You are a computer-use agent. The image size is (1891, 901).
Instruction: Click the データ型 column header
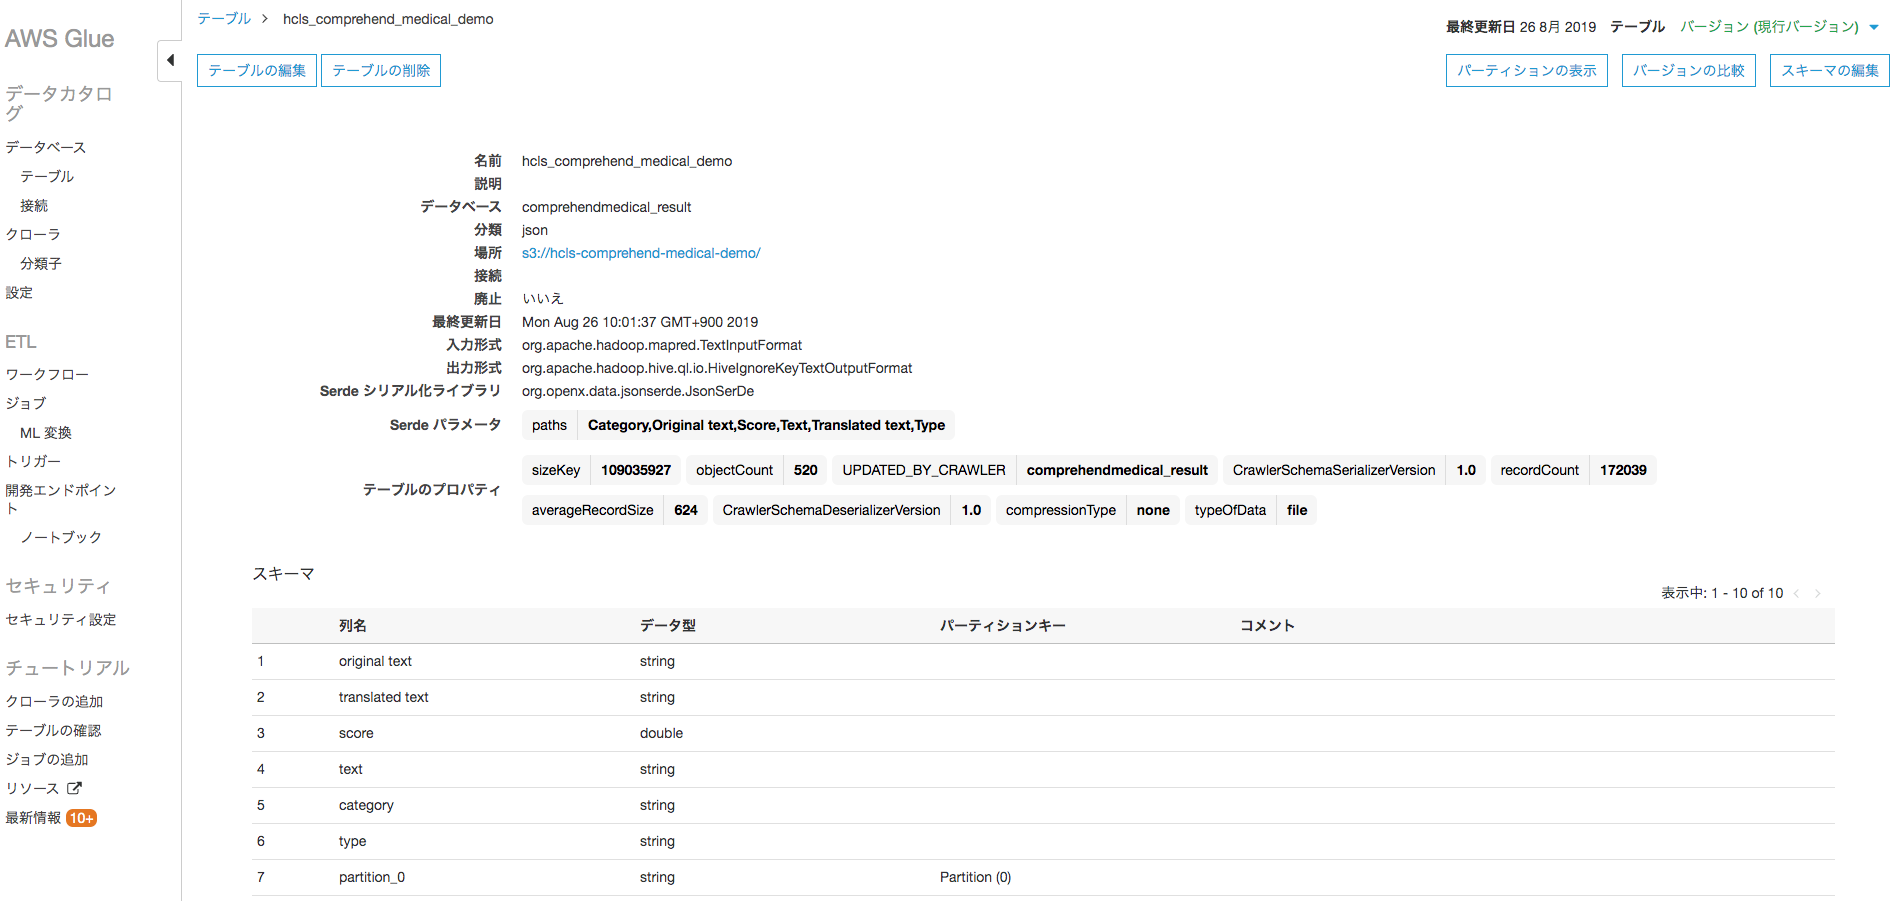(x=668, y=625)
